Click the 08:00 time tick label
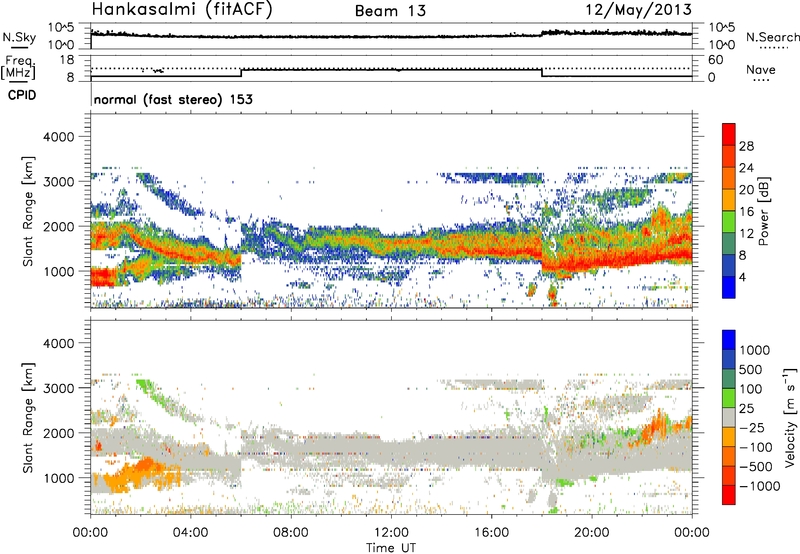 point(290,533)
